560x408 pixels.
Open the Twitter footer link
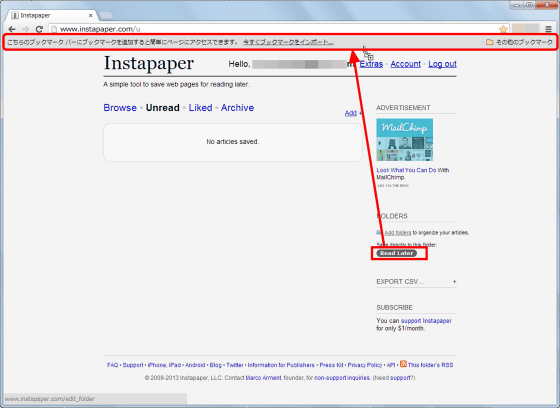[x=235, y=365]
